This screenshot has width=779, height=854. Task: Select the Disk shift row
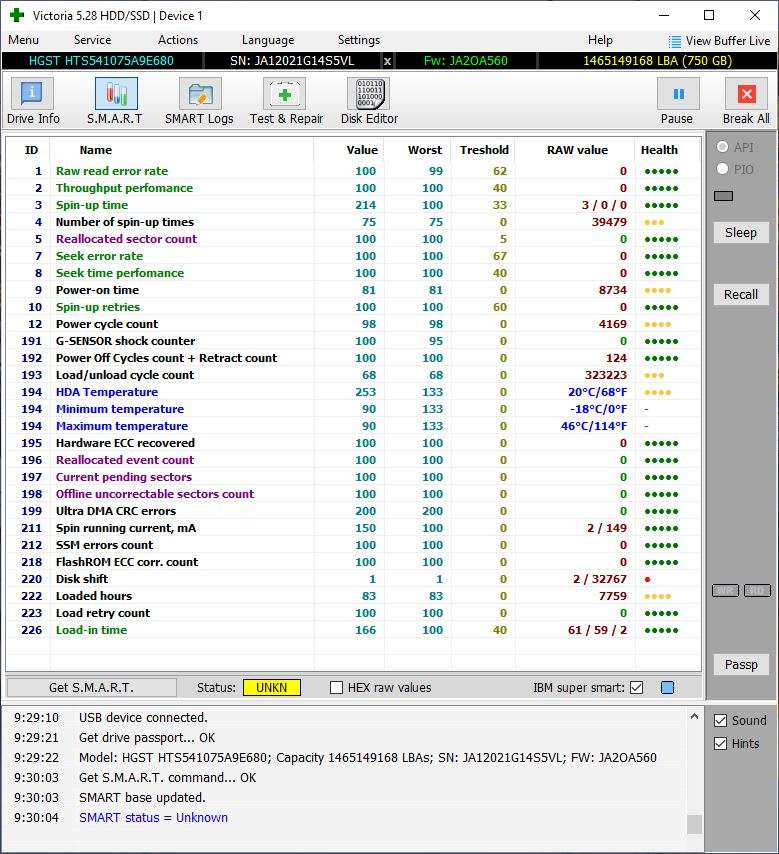click(353, 579)
